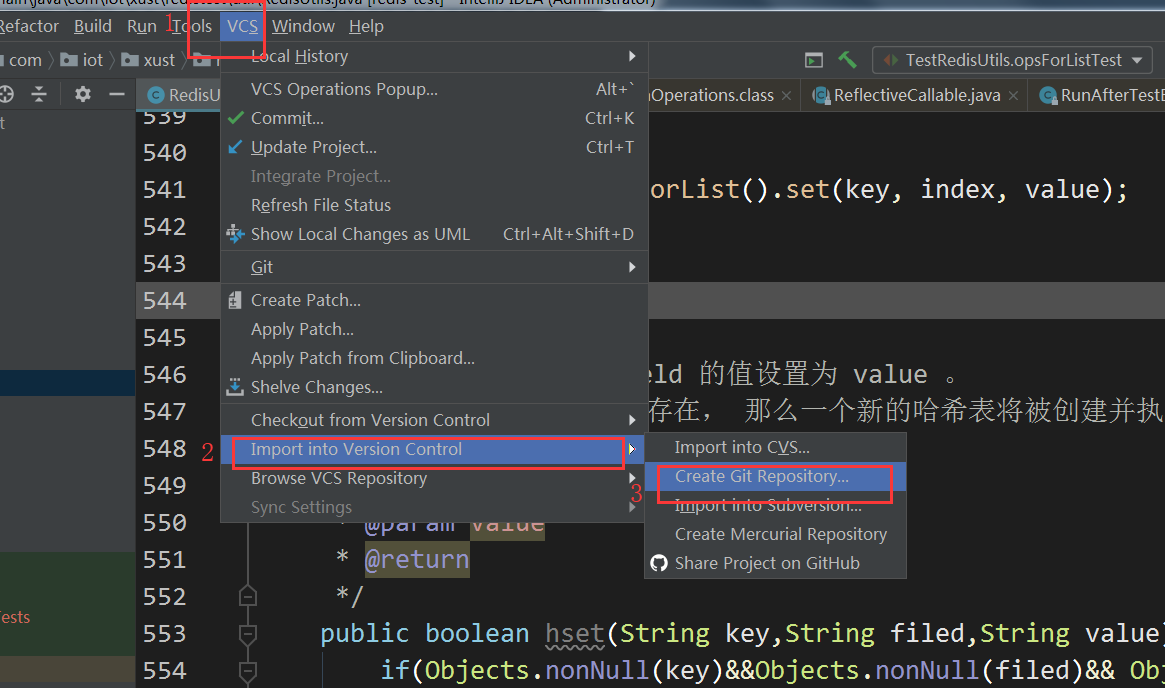1165x688 pixels.
Task: Click the locate/scroll-from-source target icon
Action: [x=6, y=94]
